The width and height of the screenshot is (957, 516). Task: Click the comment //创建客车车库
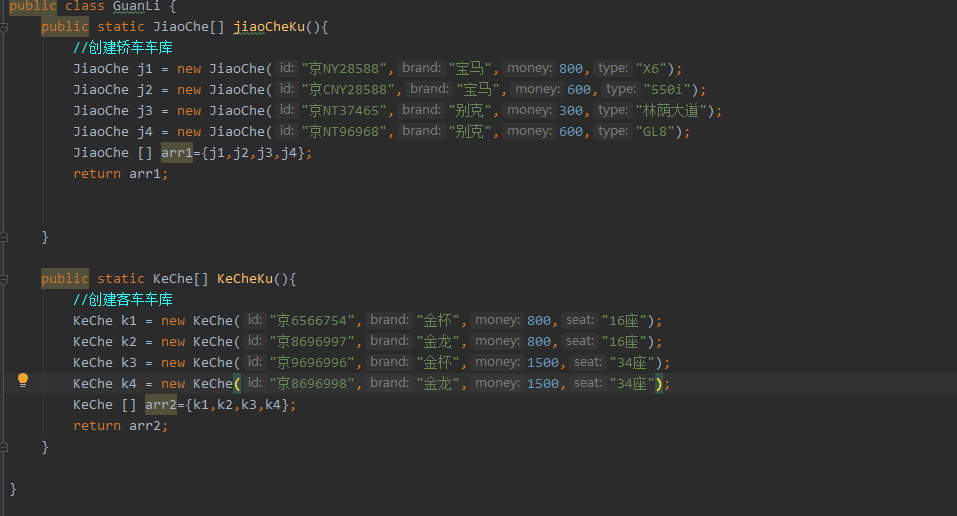click(x=123, y=299)
